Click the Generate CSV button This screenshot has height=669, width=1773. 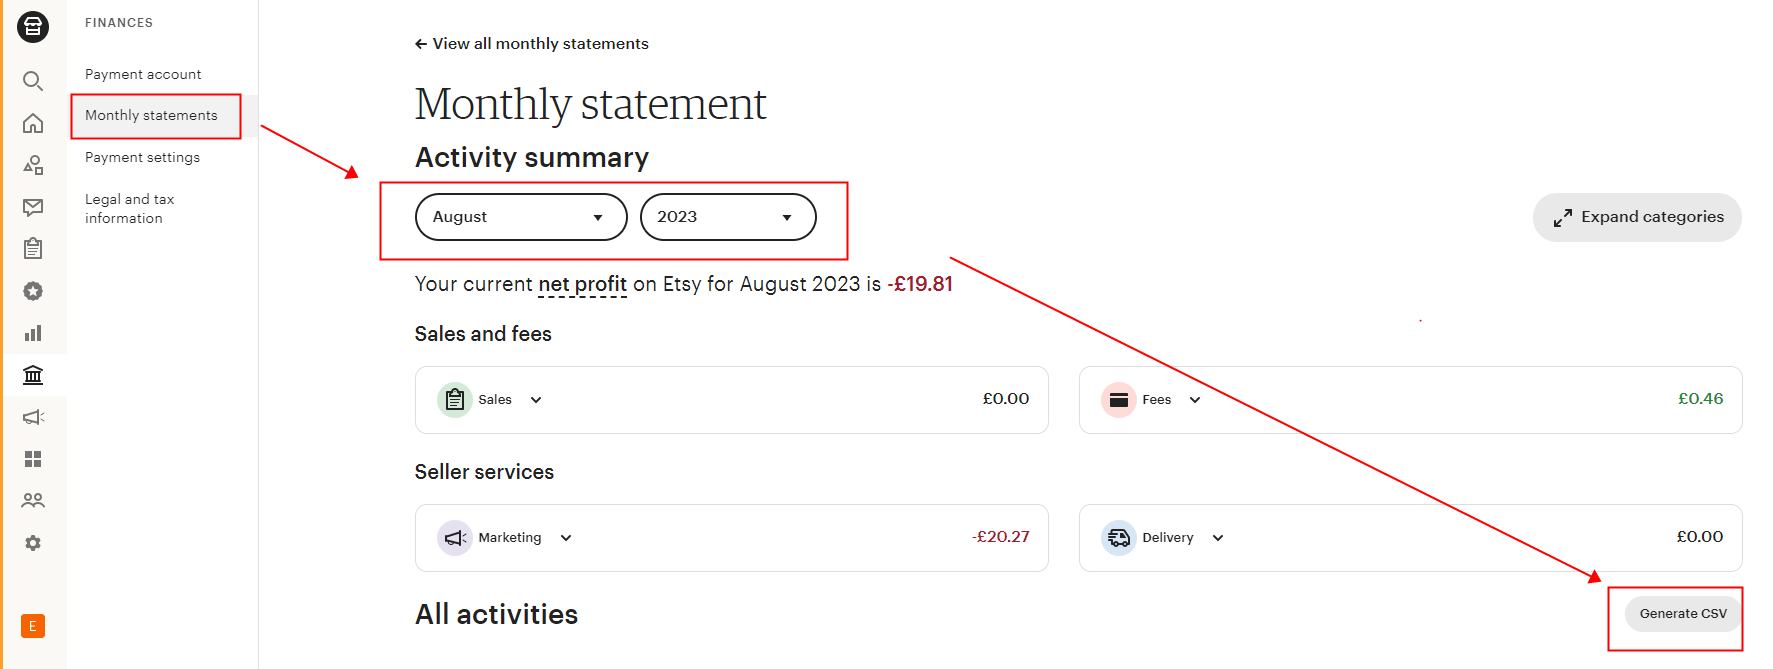pos(1682,614)
